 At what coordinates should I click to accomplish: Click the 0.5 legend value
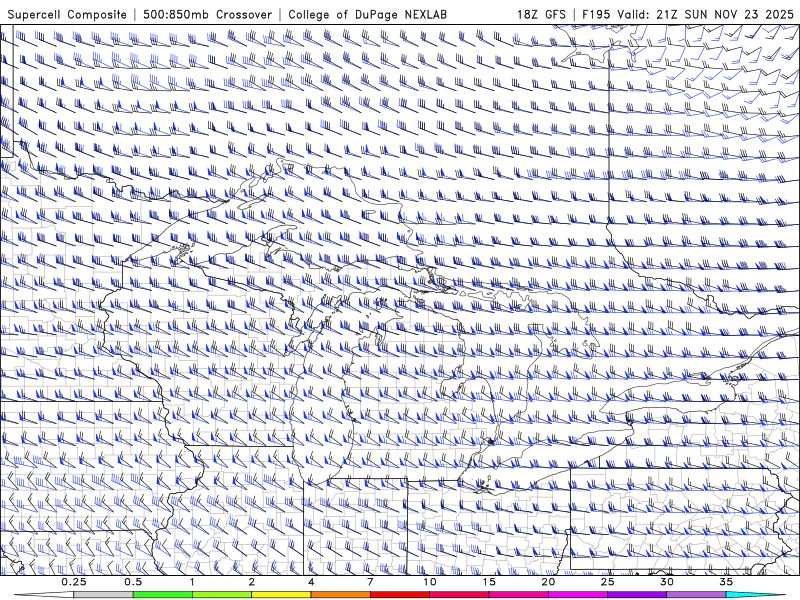[x=133, y=582]
